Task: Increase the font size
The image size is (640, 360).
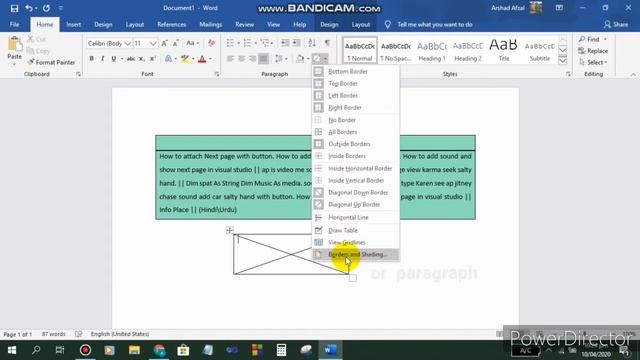Action: pyautogui.click(x=164, y=43)
